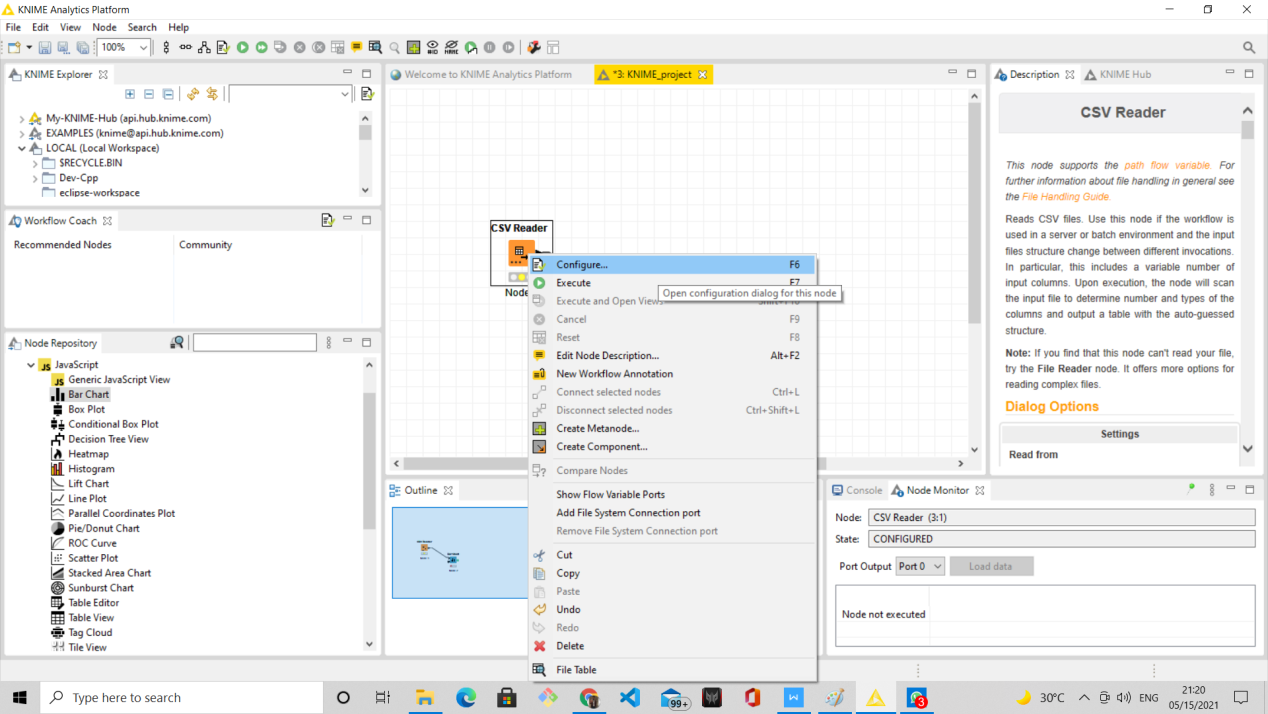Switch to the Console tab
Screen dimensions: 1268x714
click(856, 490)
